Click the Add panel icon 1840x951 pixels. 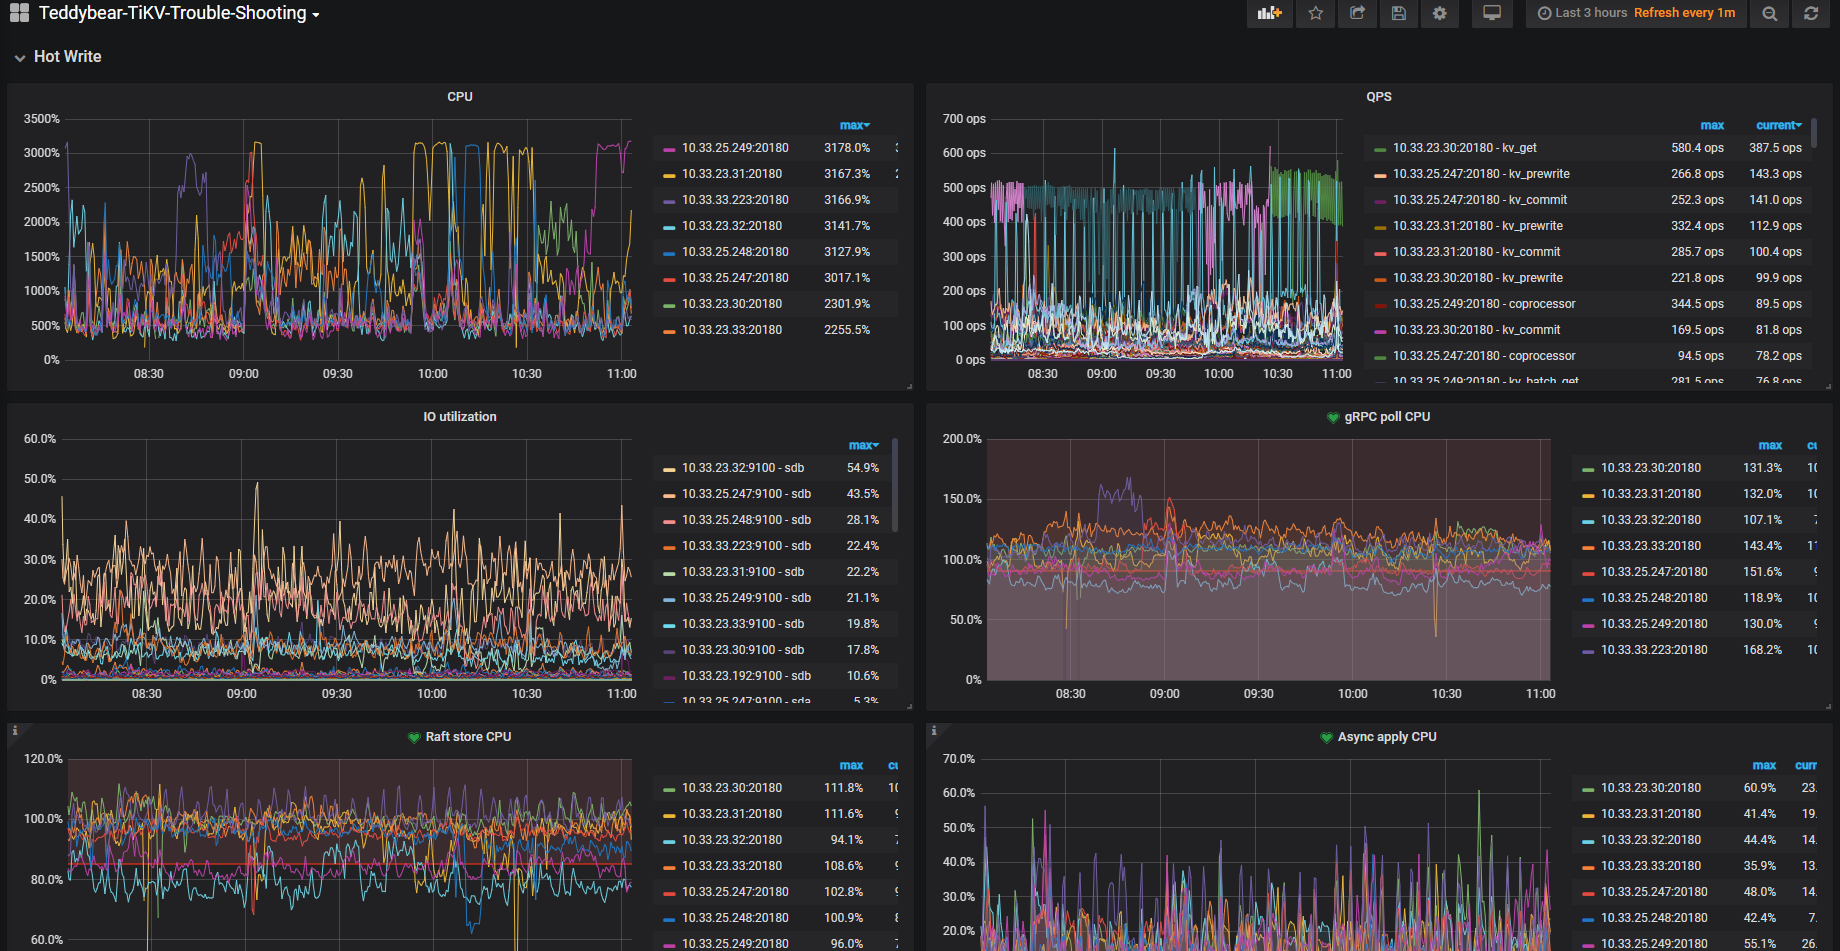(x=1269, y=13)
